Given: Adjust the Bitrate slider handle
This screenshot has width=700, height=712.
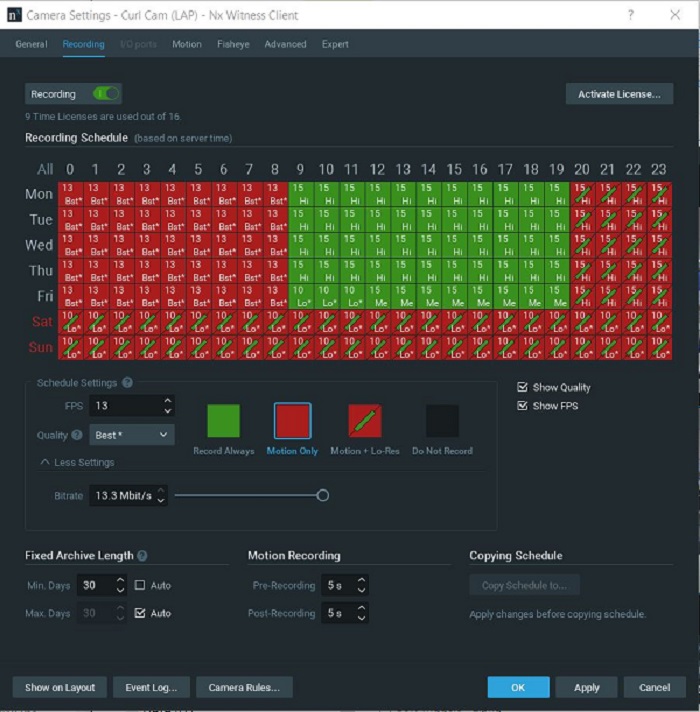Looking at the screenshot, I should coord(323,495).
